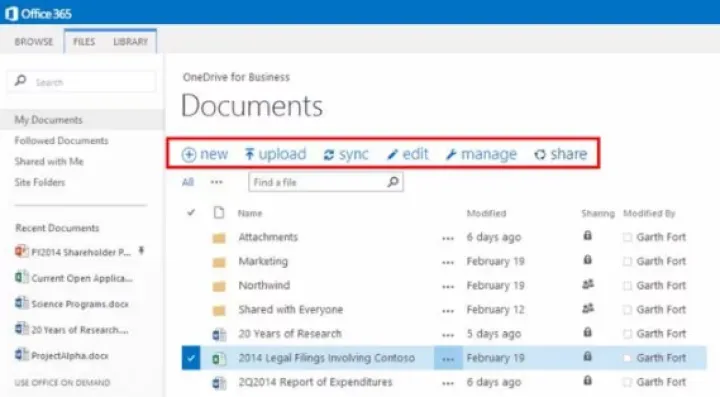Viewport: 720px width, 397px height.
Task: Open the Marketing folder
Action: point(263,261)
